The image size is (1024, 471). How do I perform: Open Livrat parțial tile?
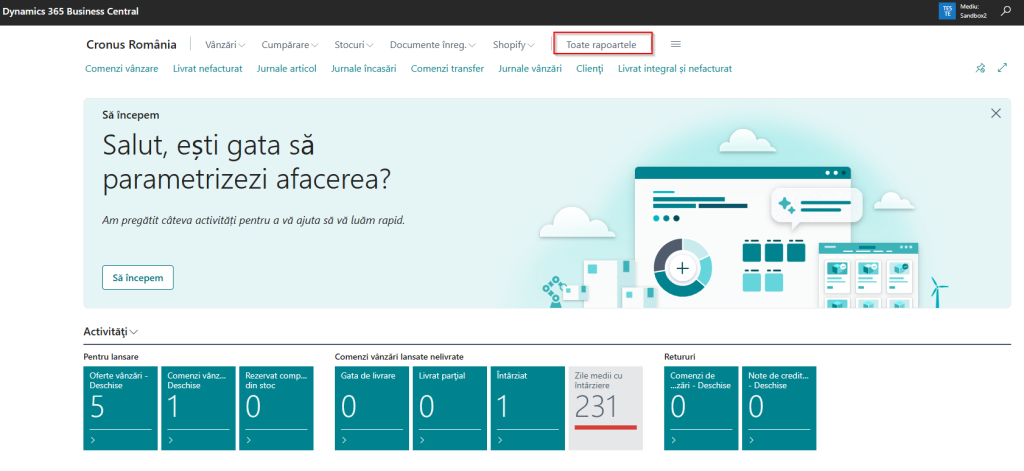(x=450, y=408)
